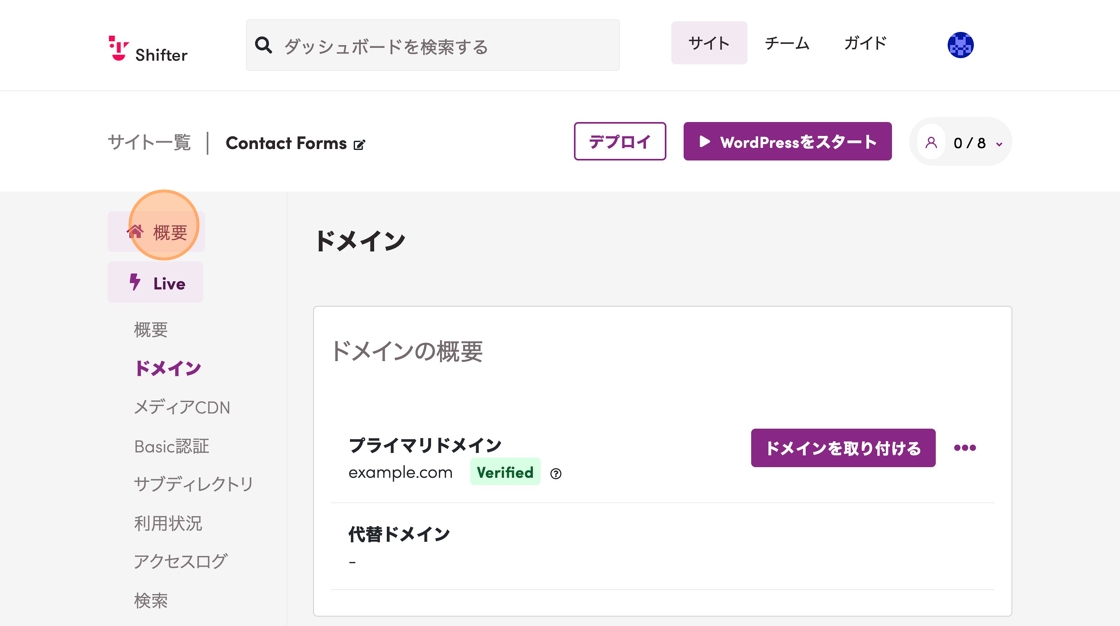Viewport: 1120px width, 626px height.
Task: Click the ドメインを取り付ける button
Action: pyautogui.click(x=843, y=448)
